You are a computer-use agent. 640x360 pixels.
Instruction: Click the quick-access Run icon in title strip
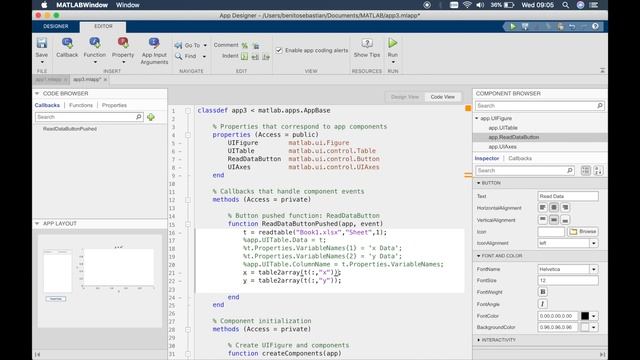tap(513, 27)
